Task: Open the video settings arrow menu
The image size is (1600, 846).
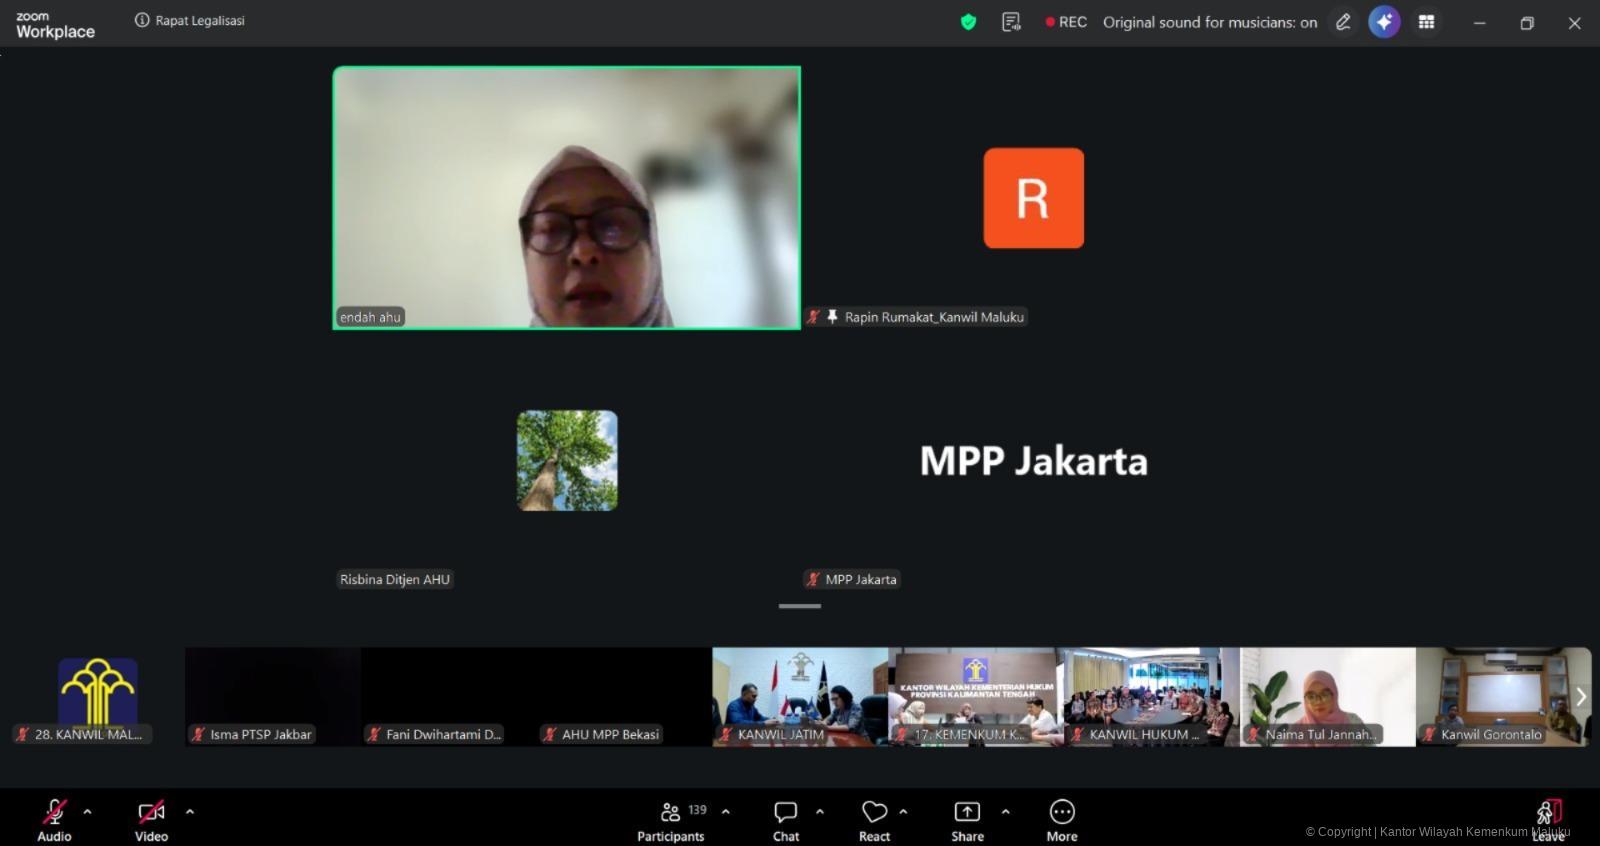Action: tap(190, 812)
